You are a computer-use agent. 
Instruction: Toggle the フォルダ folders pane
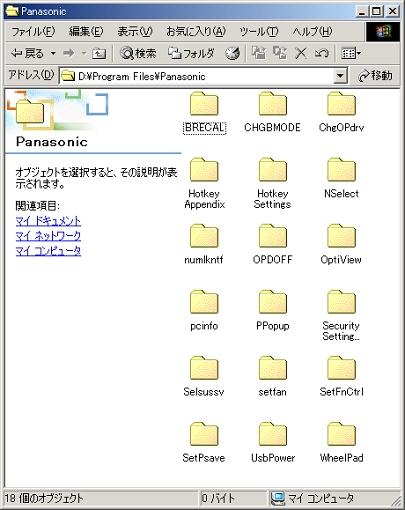(191, 53)
